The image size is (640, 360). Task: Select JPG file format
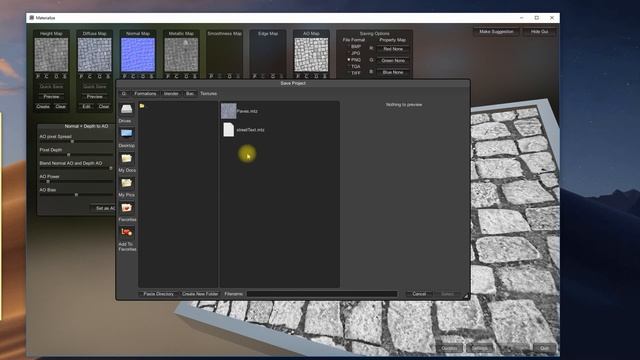point(354,53)
